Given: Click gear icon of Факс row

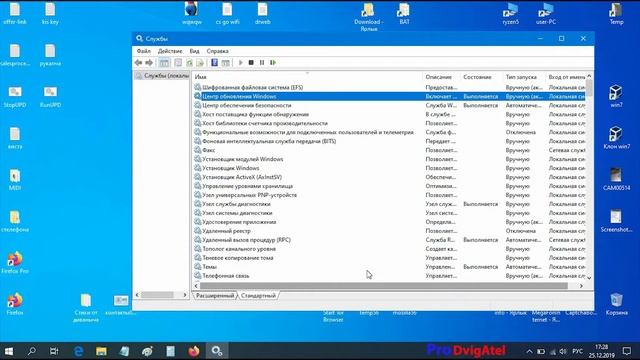Looking at the screenshot, I should point(198,150).
